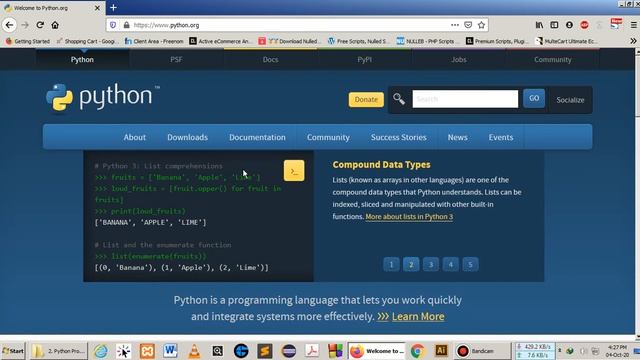
Task: Switch to Google Chrome in taskbar
Action: tap(417, 351)
